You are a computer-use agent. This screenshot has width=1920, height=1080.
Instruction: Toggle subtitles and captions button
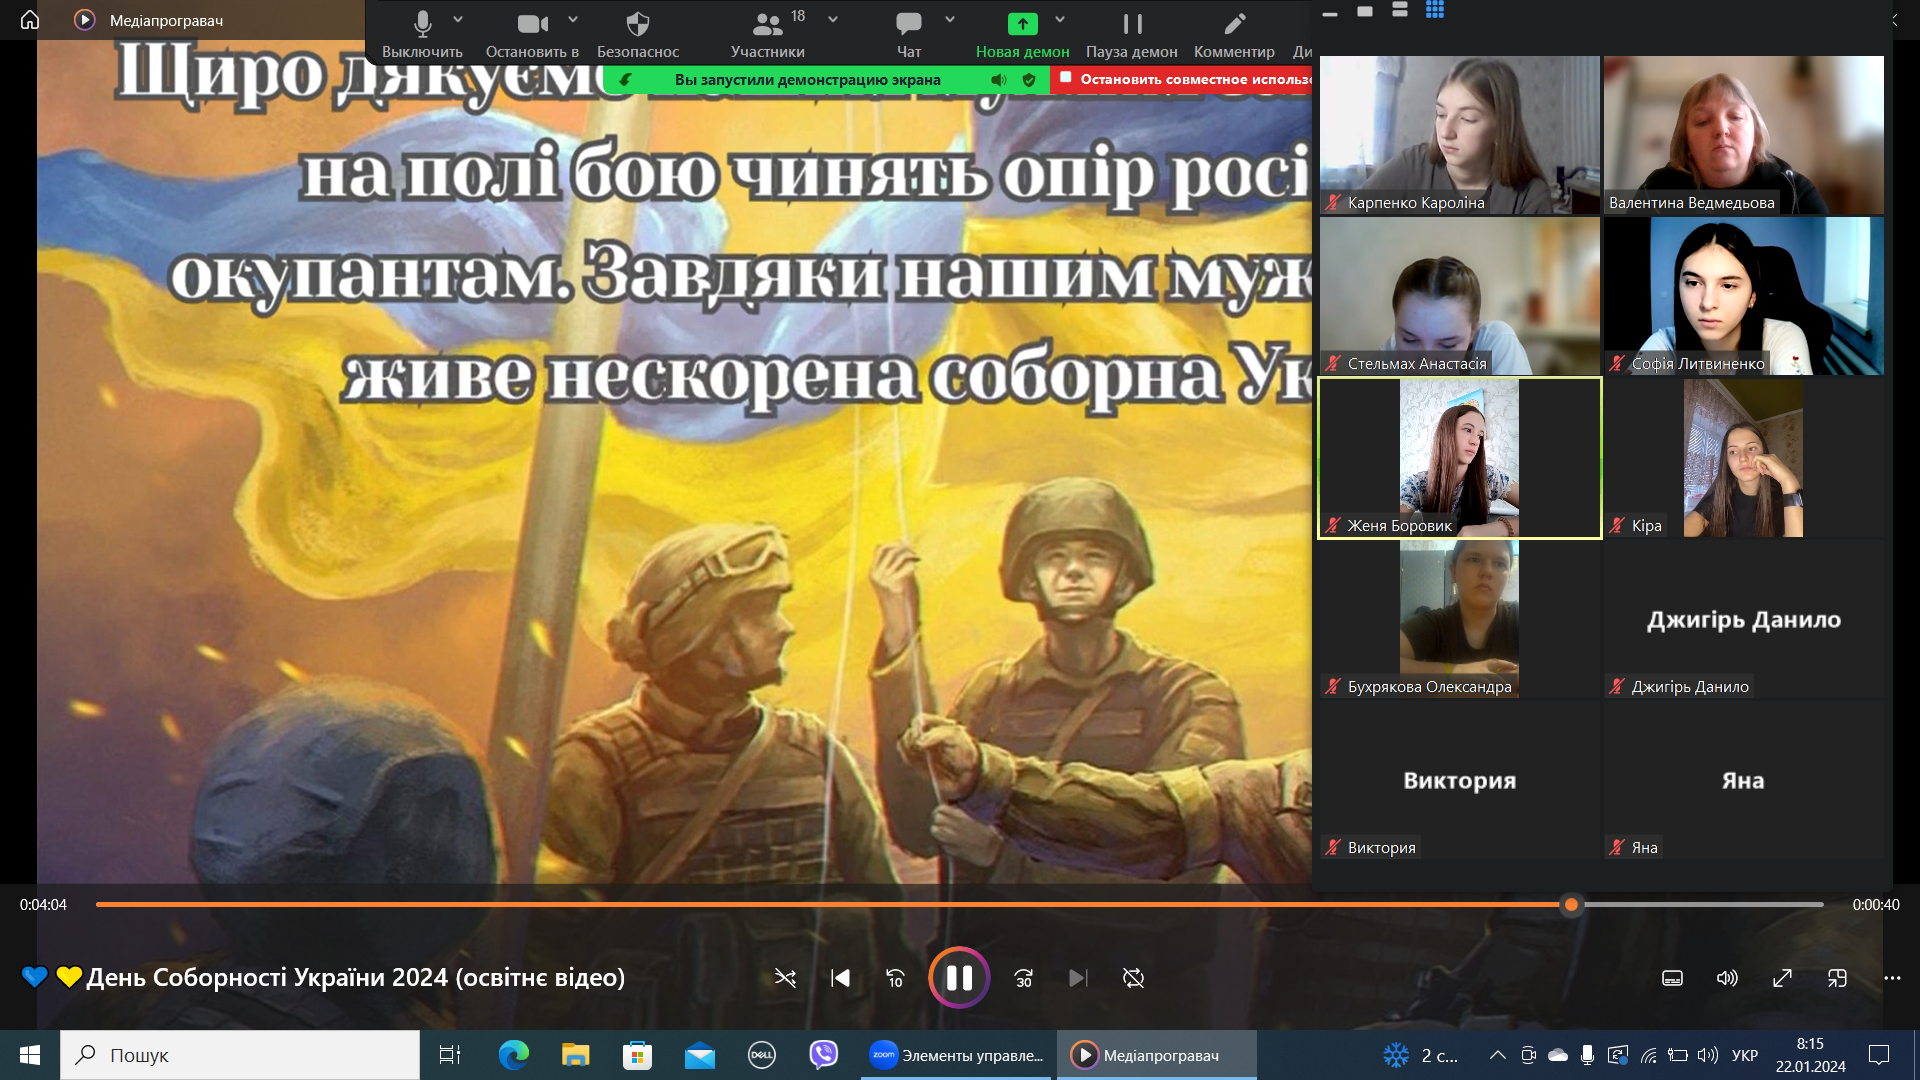click(1672, 978)
